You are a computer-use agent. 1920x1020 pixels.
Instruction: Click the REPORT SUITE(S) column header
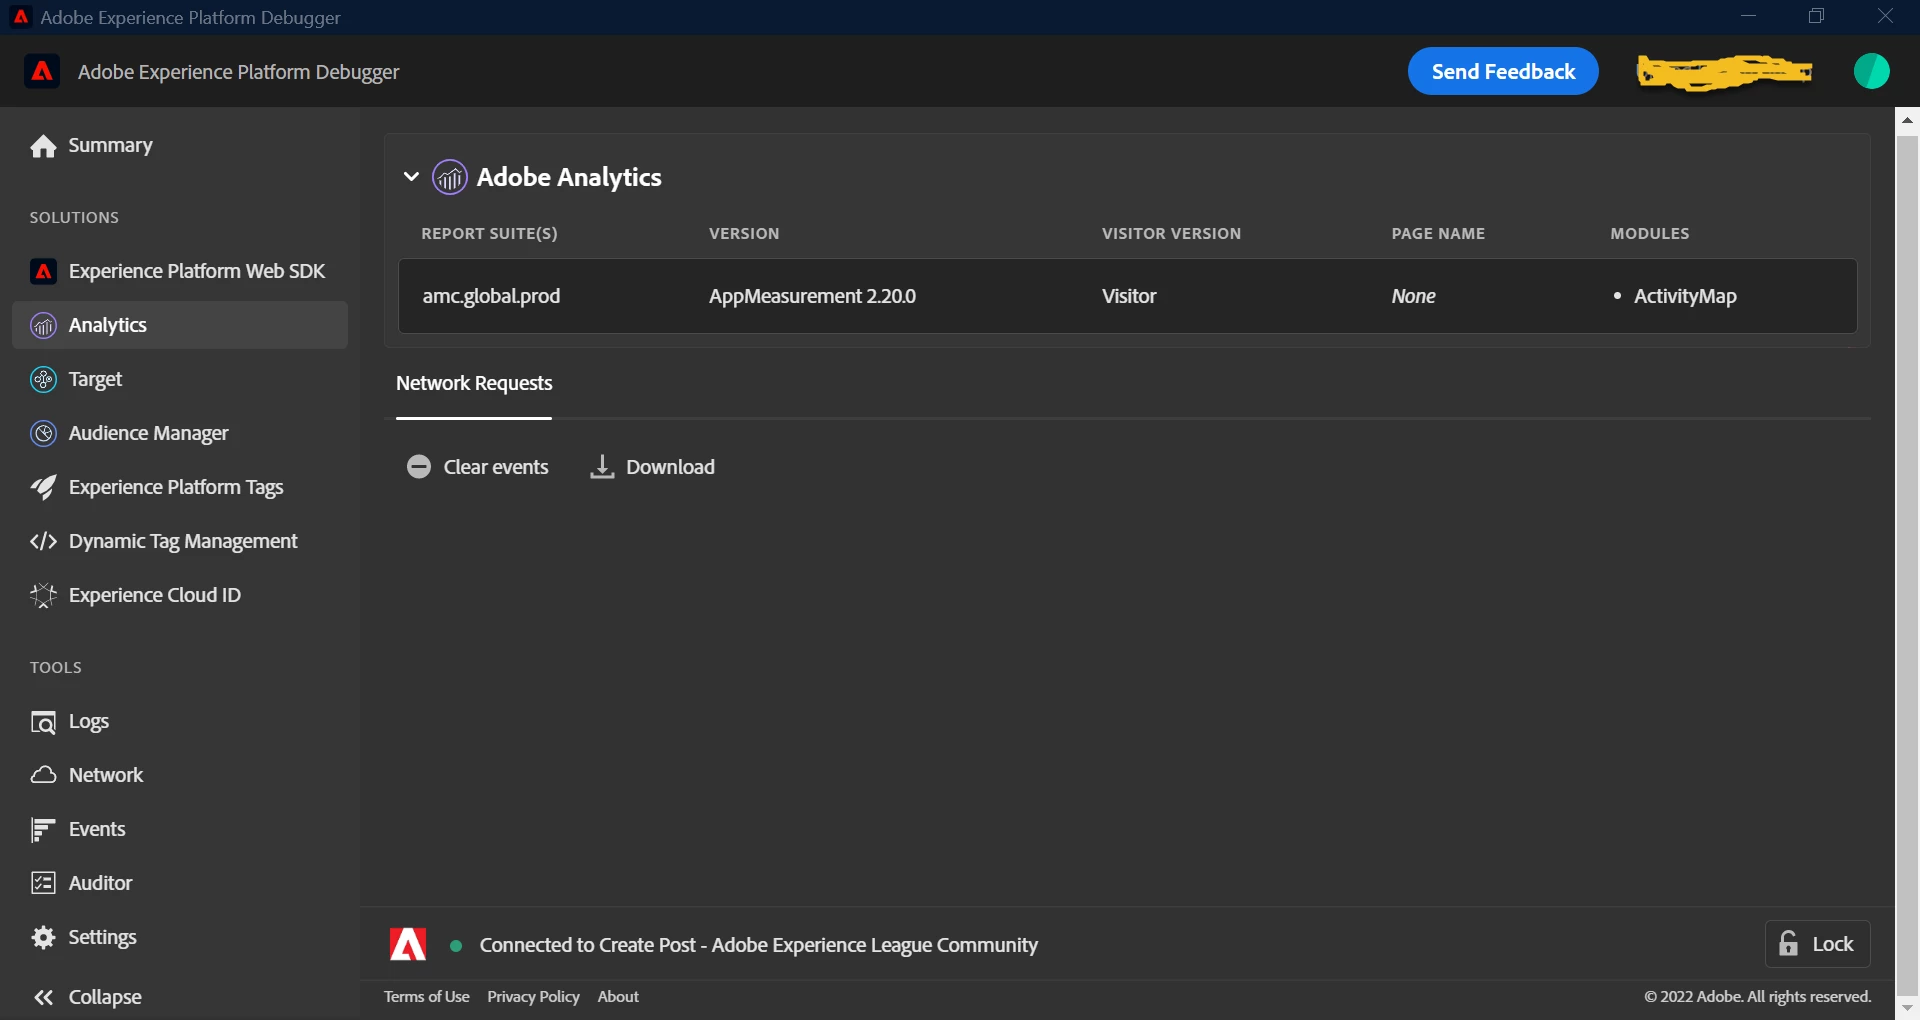[x=489, y=233]
